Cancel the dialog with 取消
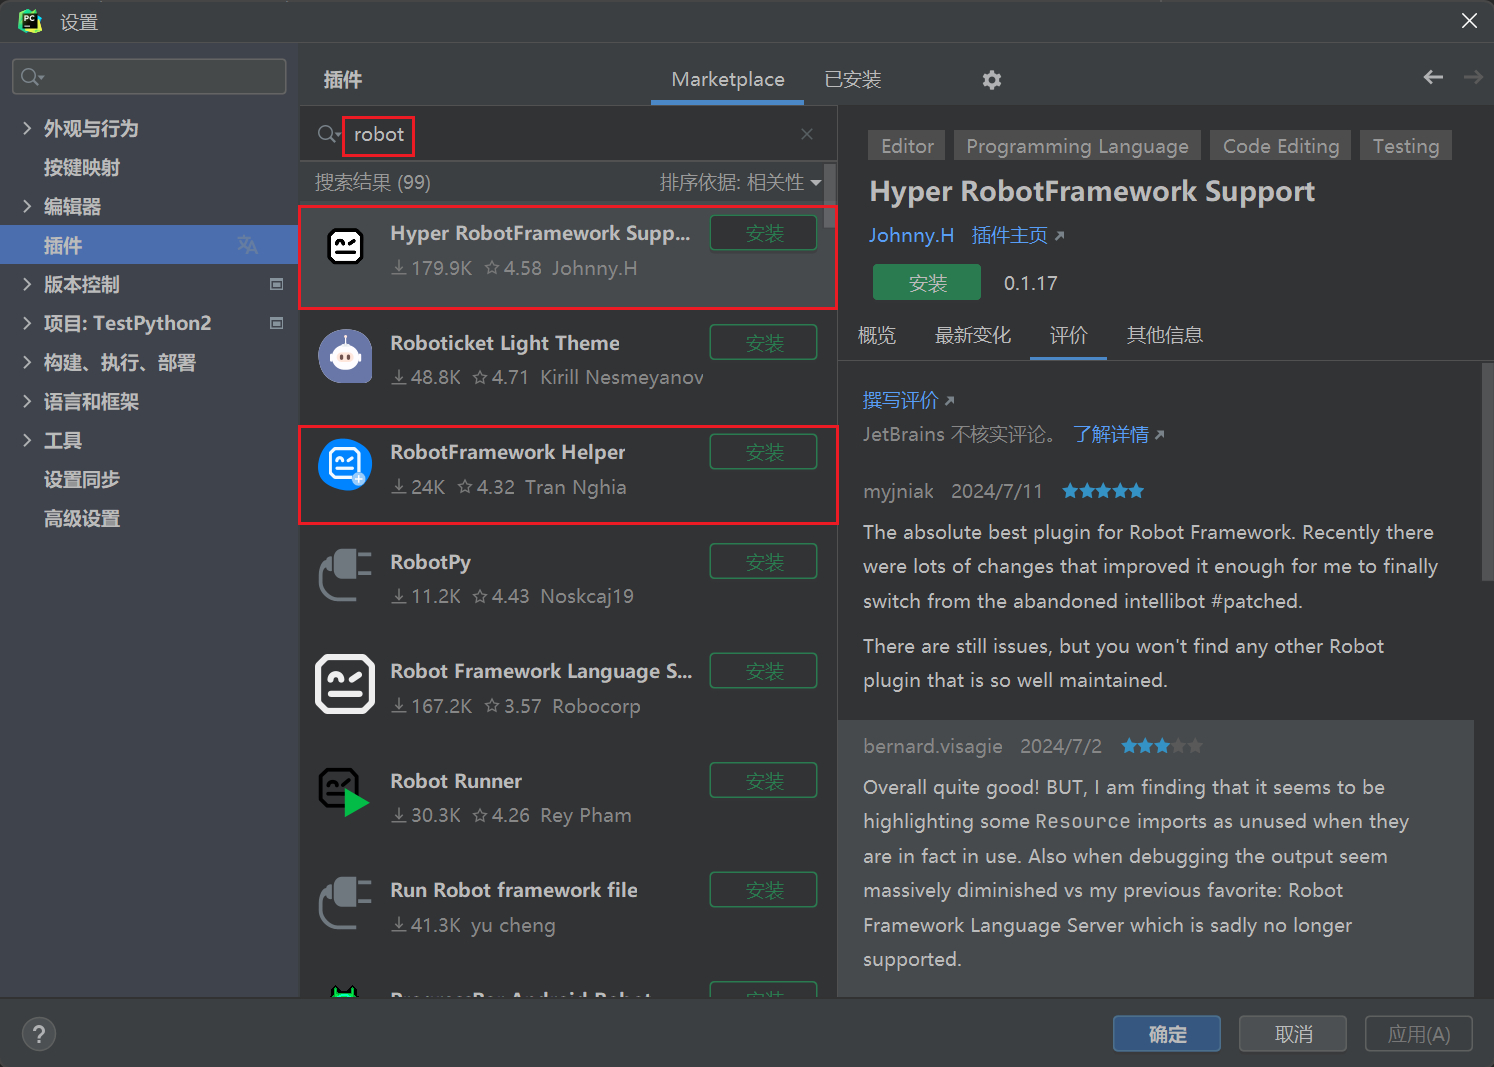This screenshot has width=1494, height=1067. tap(1293, 1034)
